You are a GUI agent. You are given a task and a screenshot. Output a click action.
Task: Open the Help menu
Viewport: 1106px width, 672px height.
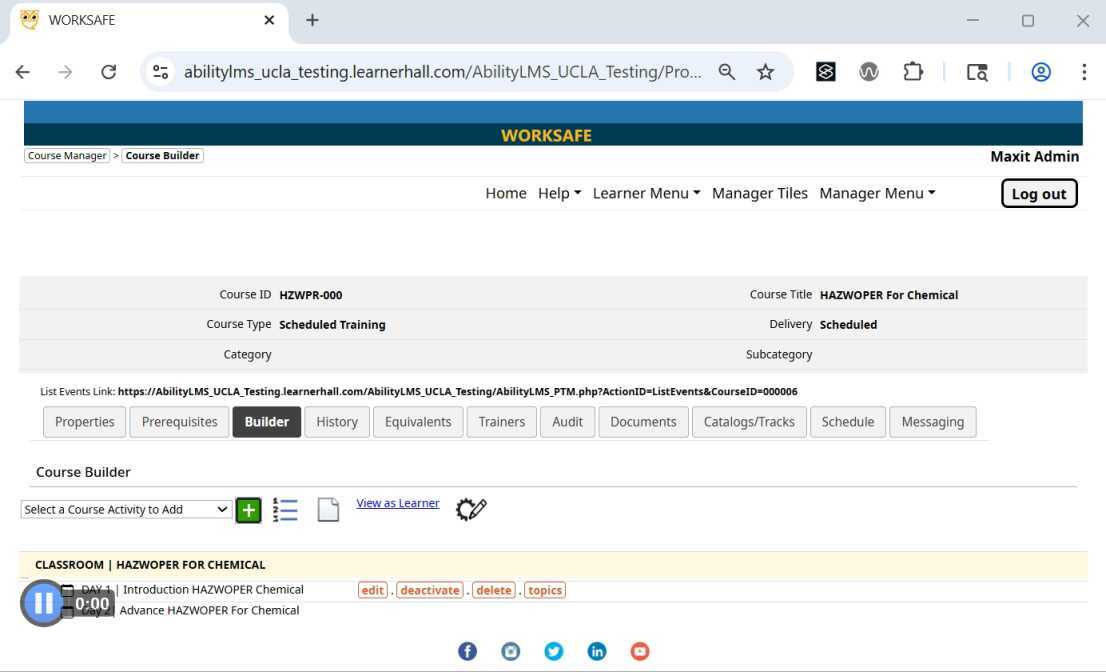pos(559,193)
